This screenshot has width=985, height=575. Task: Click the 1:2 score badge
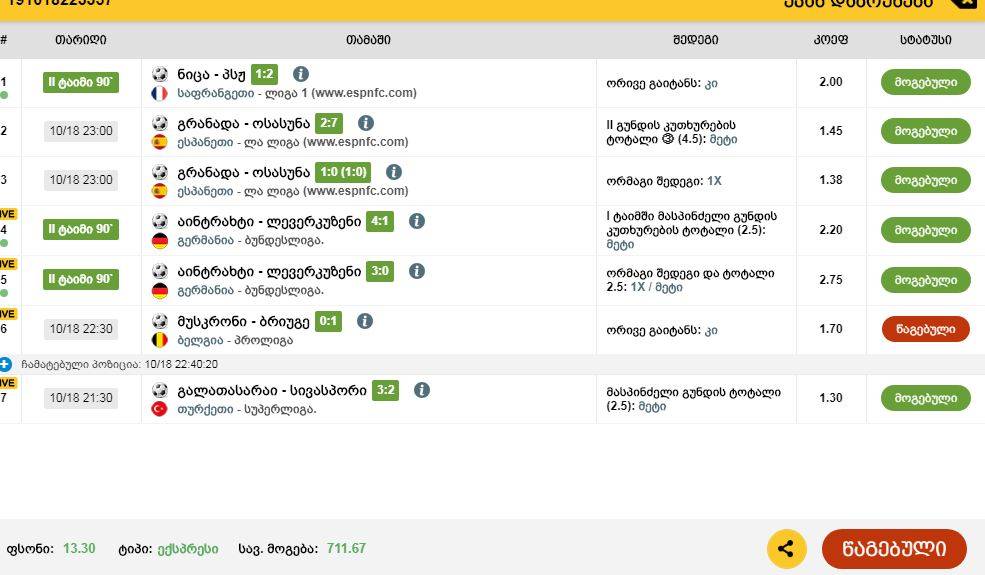[264, 74]
